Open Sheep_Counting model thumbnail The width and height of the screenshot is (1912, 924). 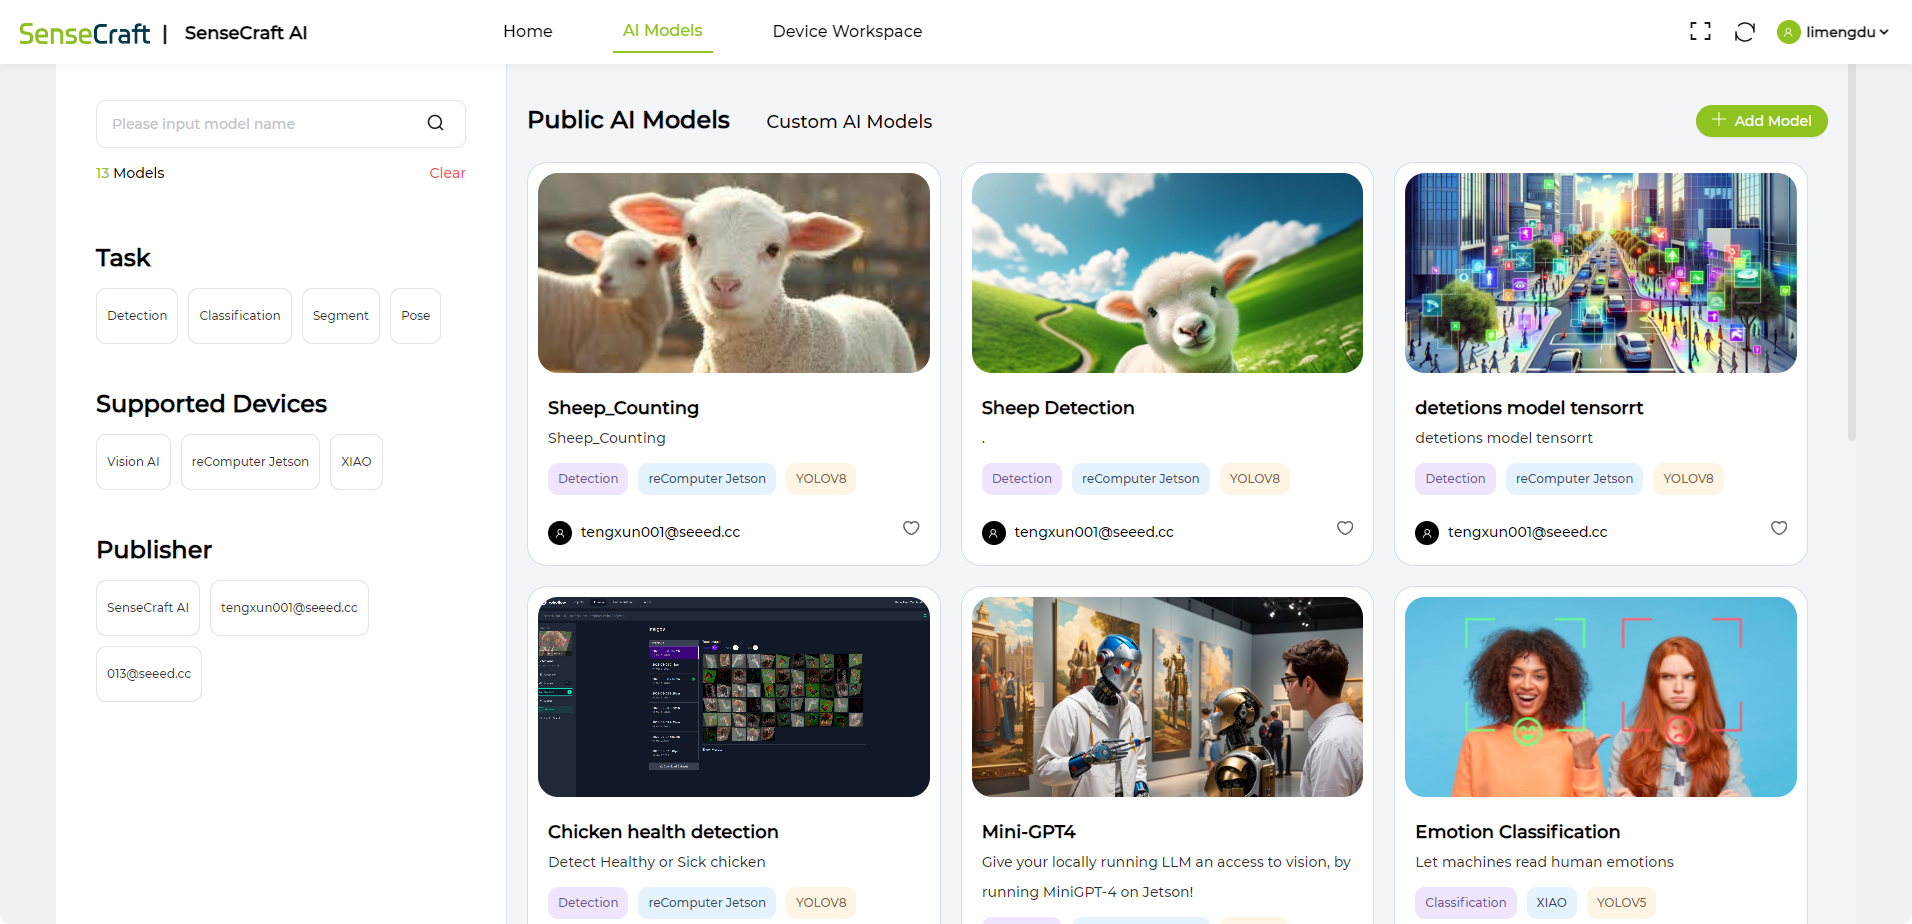734,273
